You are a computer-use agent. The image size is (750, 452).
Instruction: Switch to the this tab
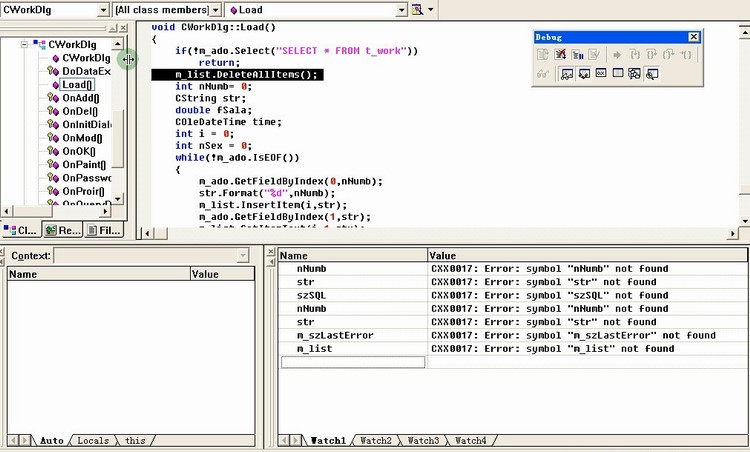[135, 441]
